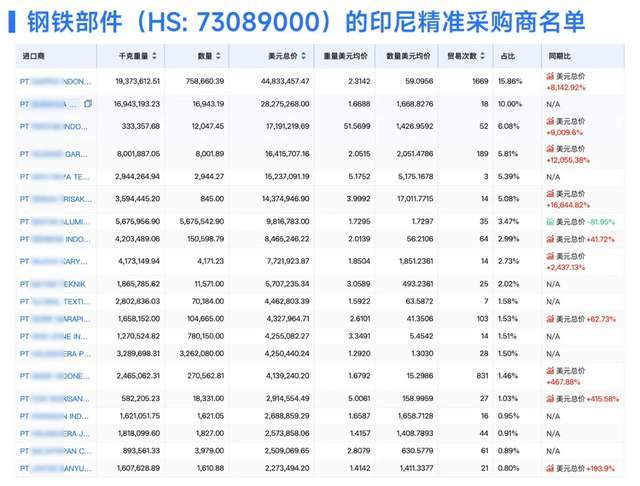Open importer link ending in RSAN...
This screenshot has height=486, width=640.
[x=55, y=399]
